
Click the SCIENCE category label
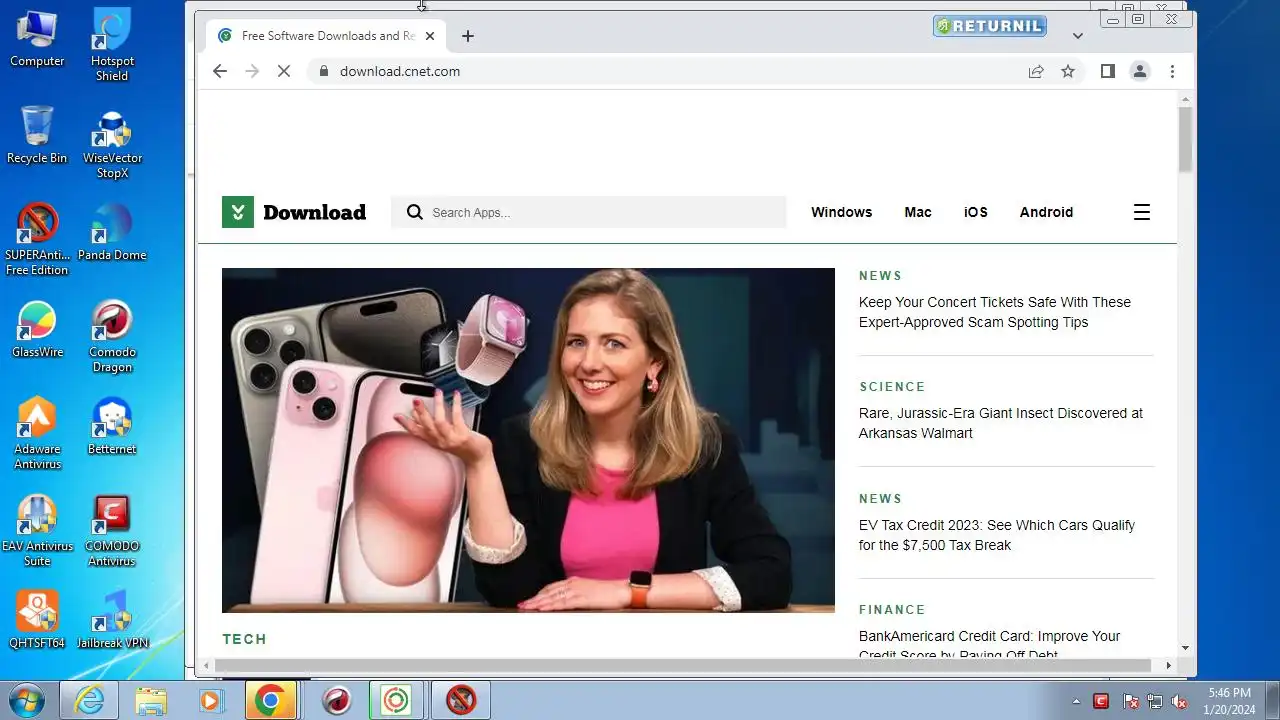(x=892, y=387)
